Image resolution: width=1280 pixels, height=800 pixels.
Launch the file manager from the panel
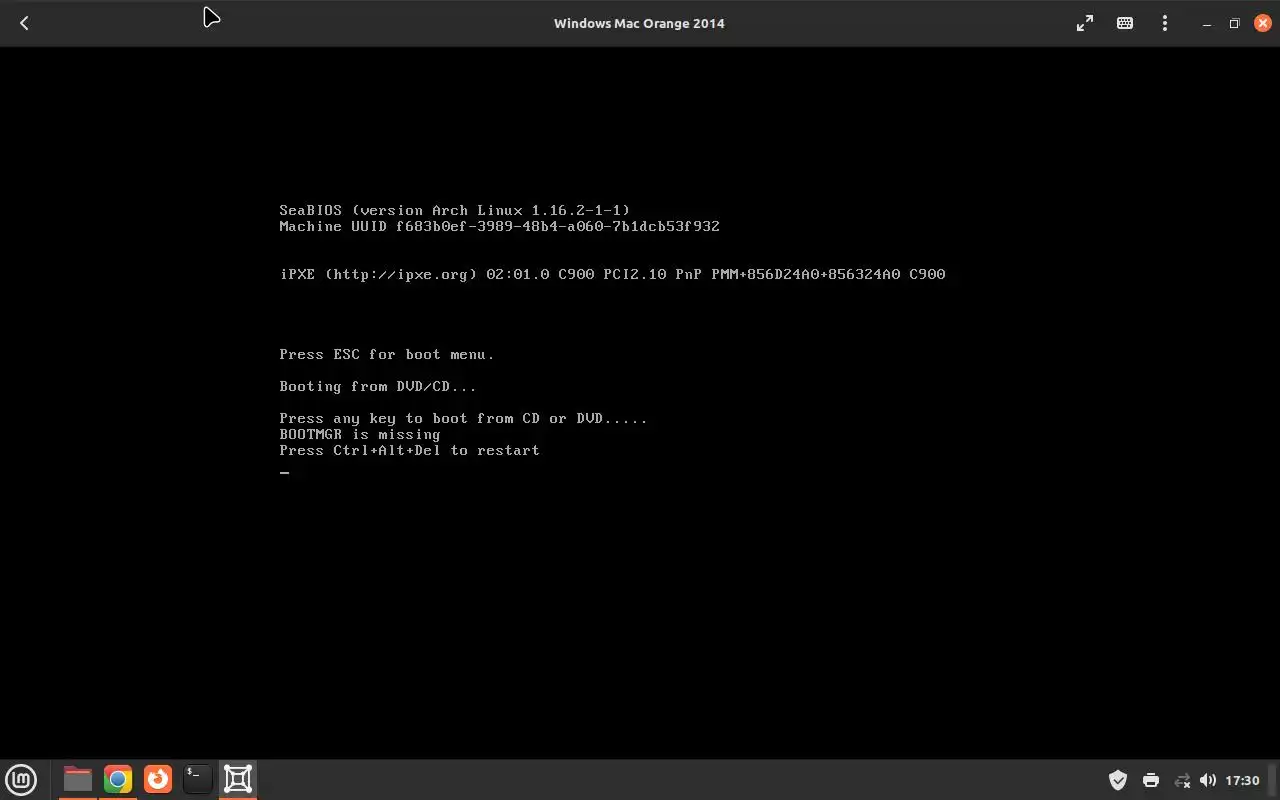pyautogui.click(x=77, y=779)
